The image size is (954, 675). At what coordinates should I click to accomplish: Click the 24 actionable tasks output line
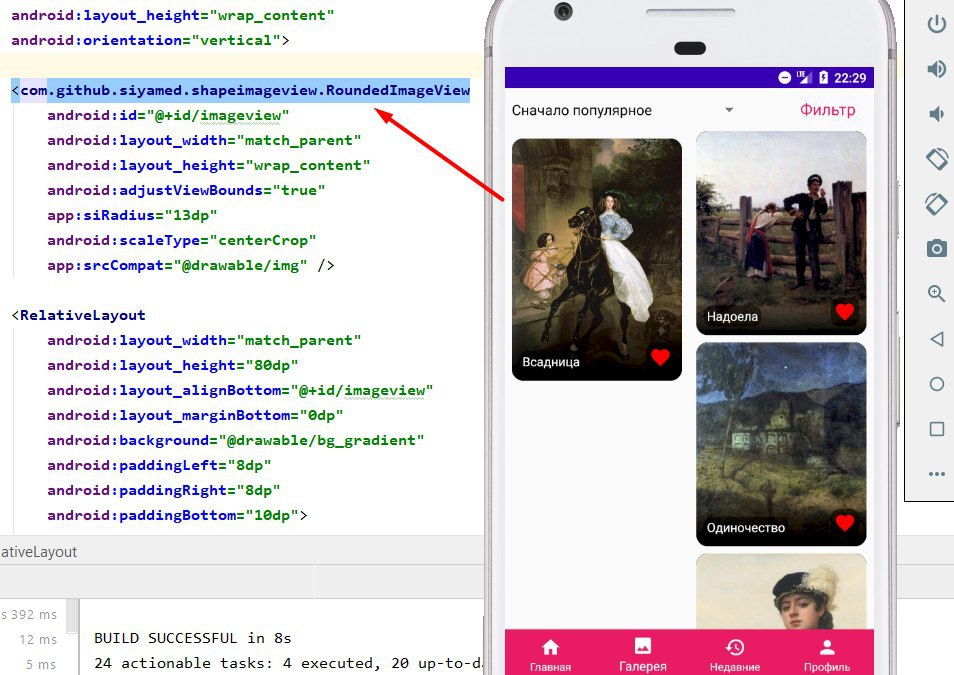pos(289,663)
